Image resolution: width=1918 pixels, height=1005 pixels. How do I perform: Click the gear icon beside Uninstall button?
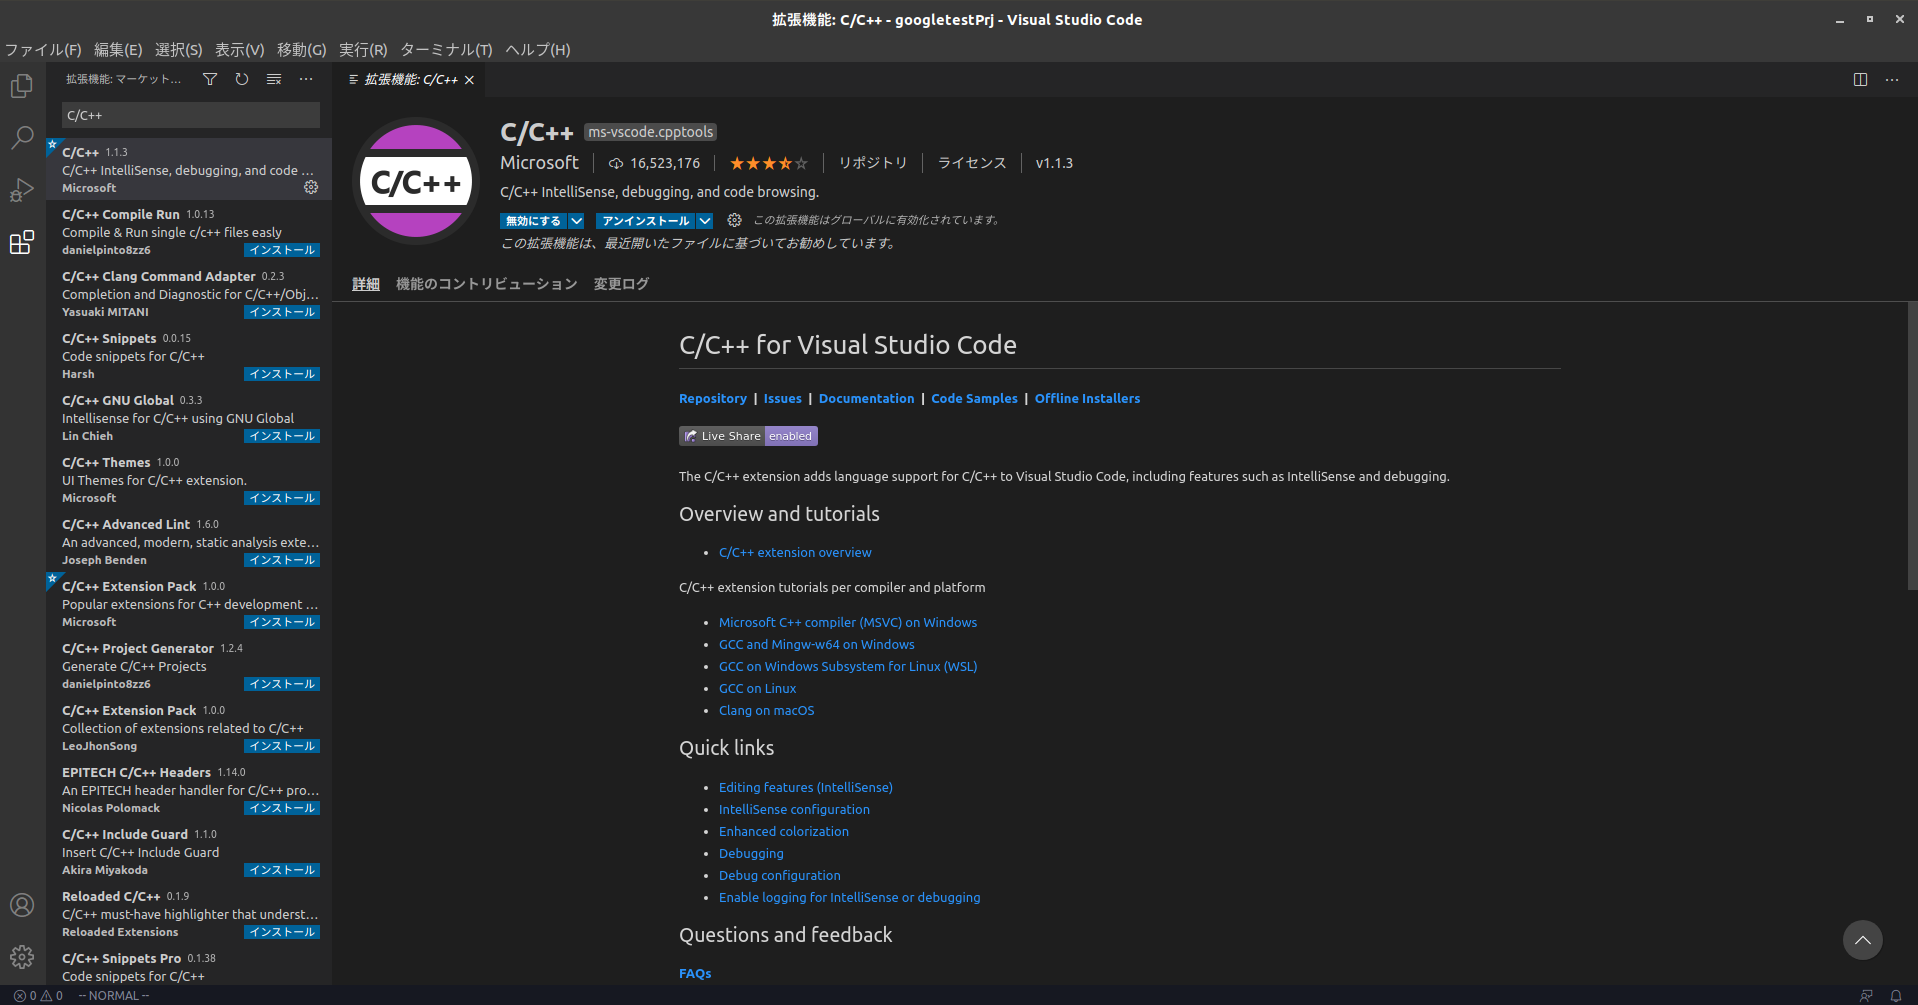[735, 220]
